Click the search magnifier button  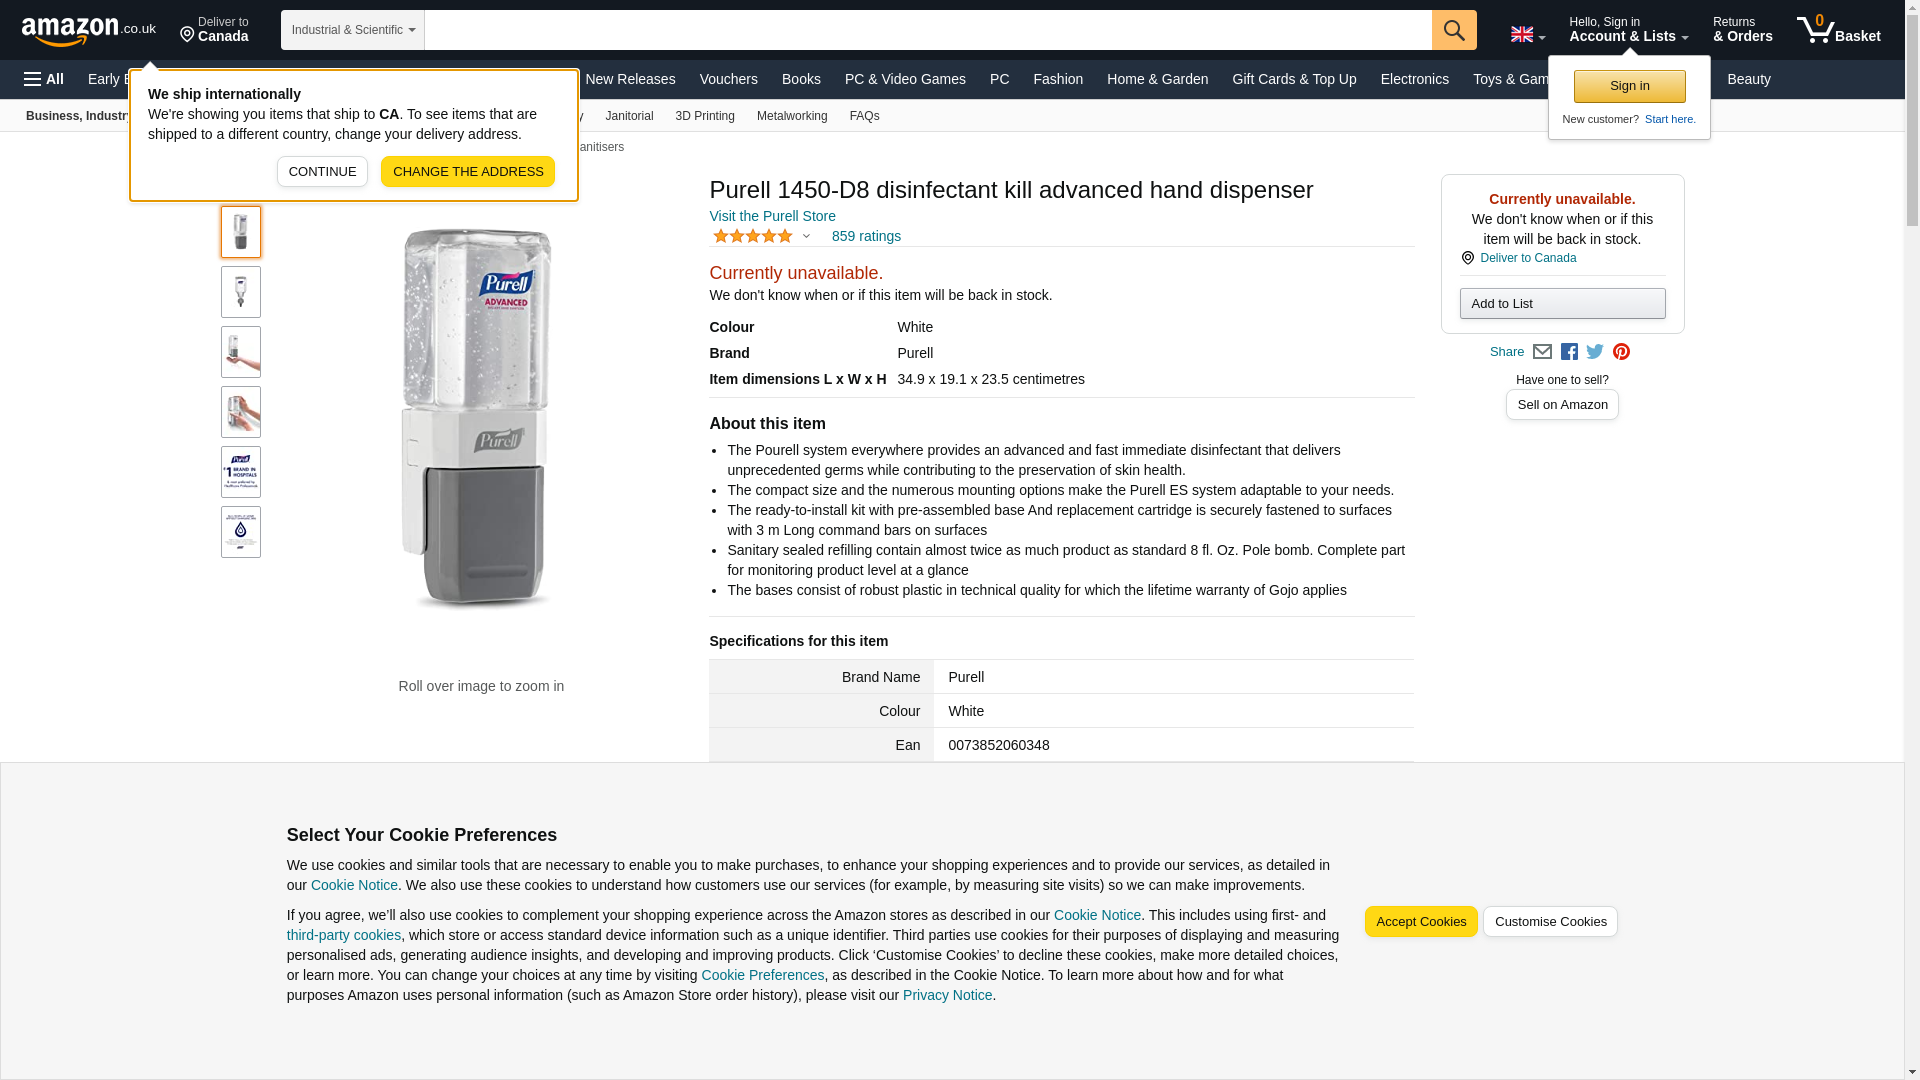coord(1453,30)
